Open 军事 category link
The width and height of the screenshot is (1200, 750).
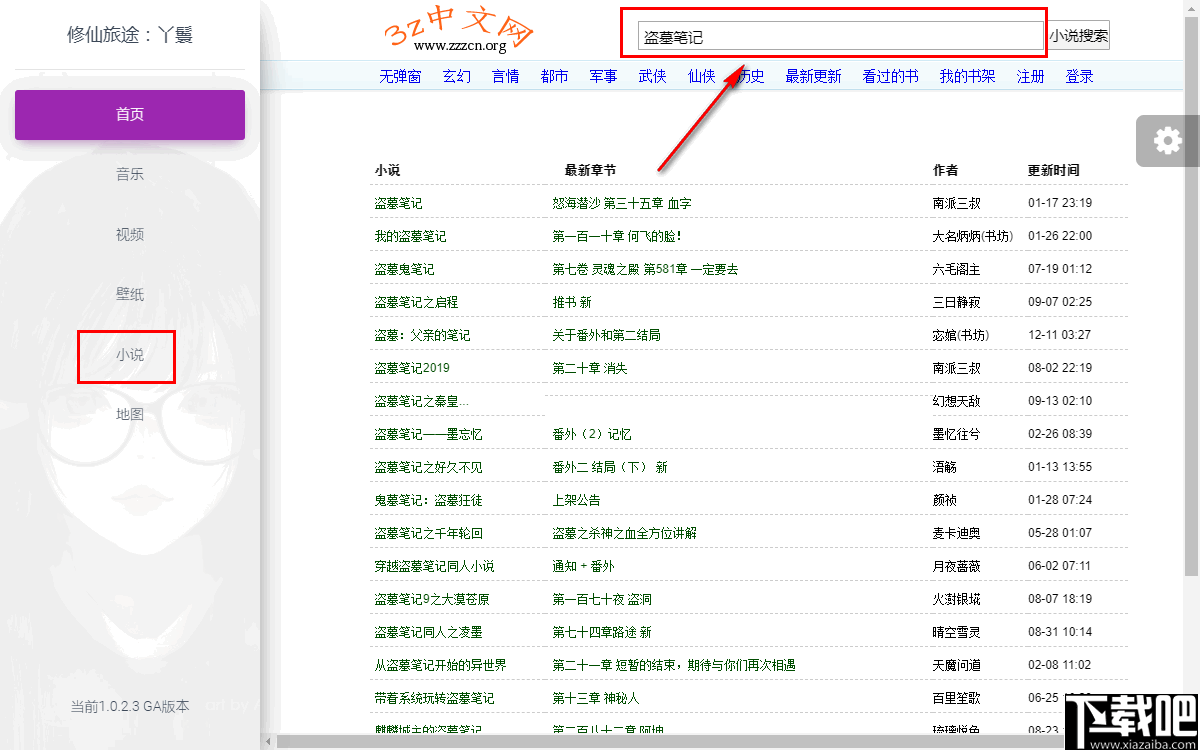pyautogui.click(x=604, y=76)
